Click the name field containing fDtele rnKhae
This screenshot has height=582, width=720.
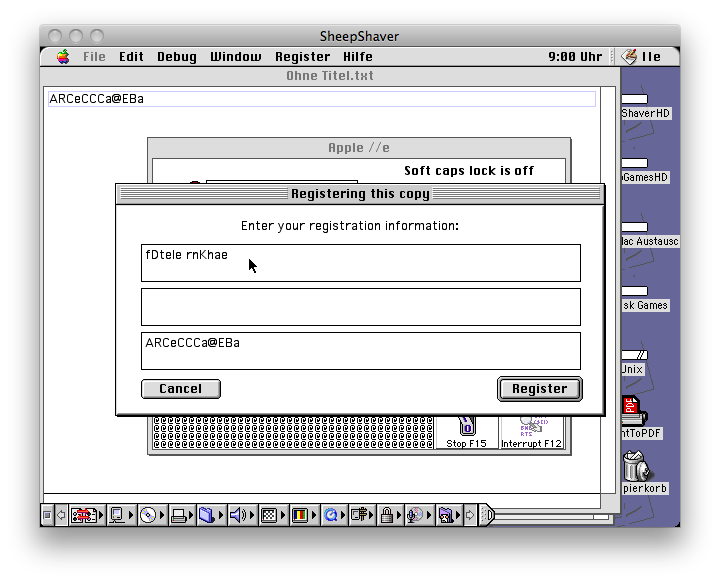[360, 263]
